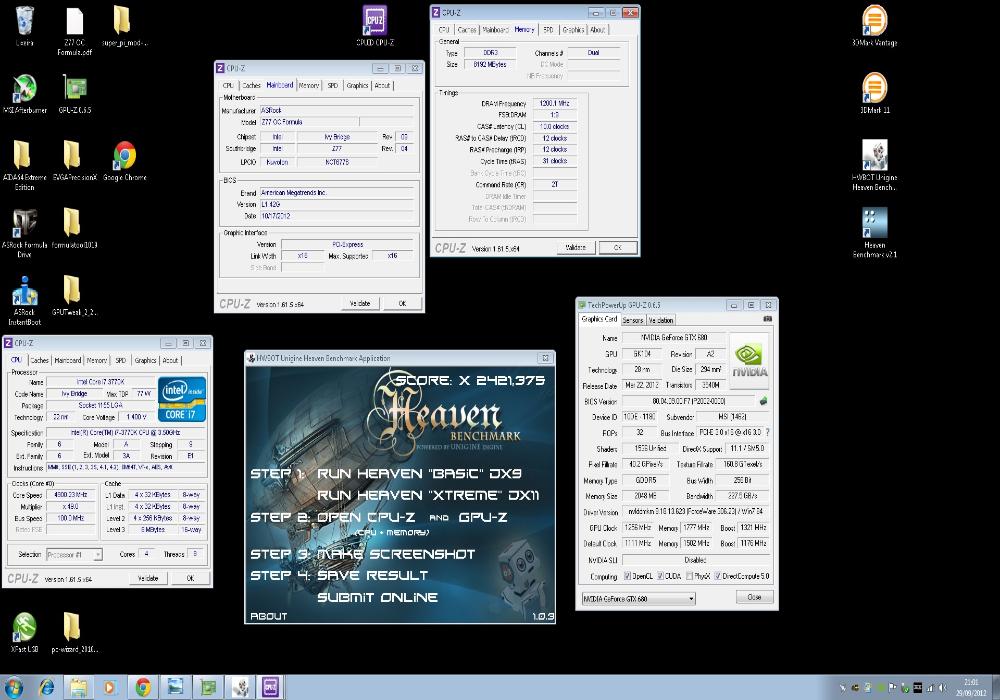Click the Heaven score text X 2421,375
This screenshot has height=700, width=1000.
click(x=470, y=381)
